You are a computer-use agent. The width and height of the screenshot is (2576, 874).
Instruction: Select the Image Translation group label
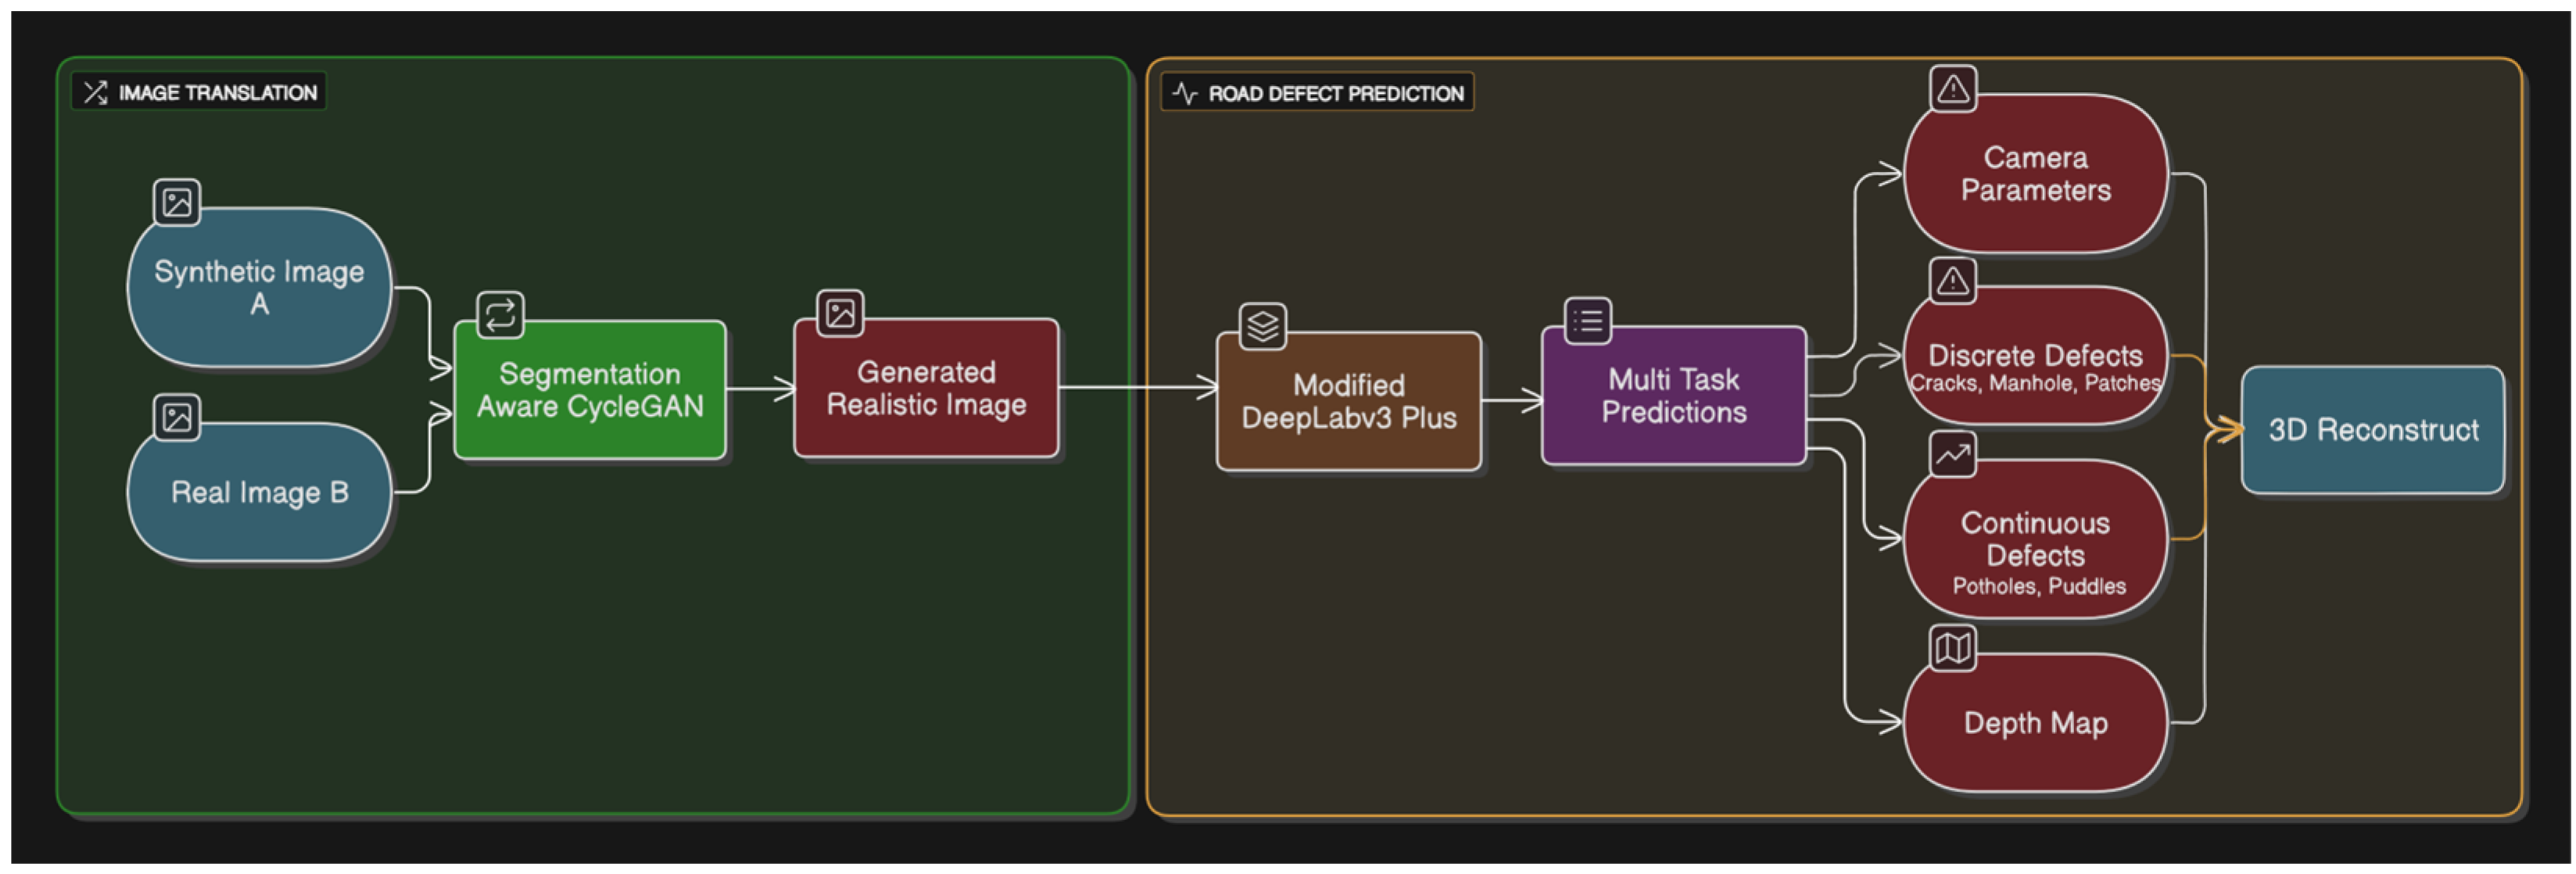click(x=217, y=92)
